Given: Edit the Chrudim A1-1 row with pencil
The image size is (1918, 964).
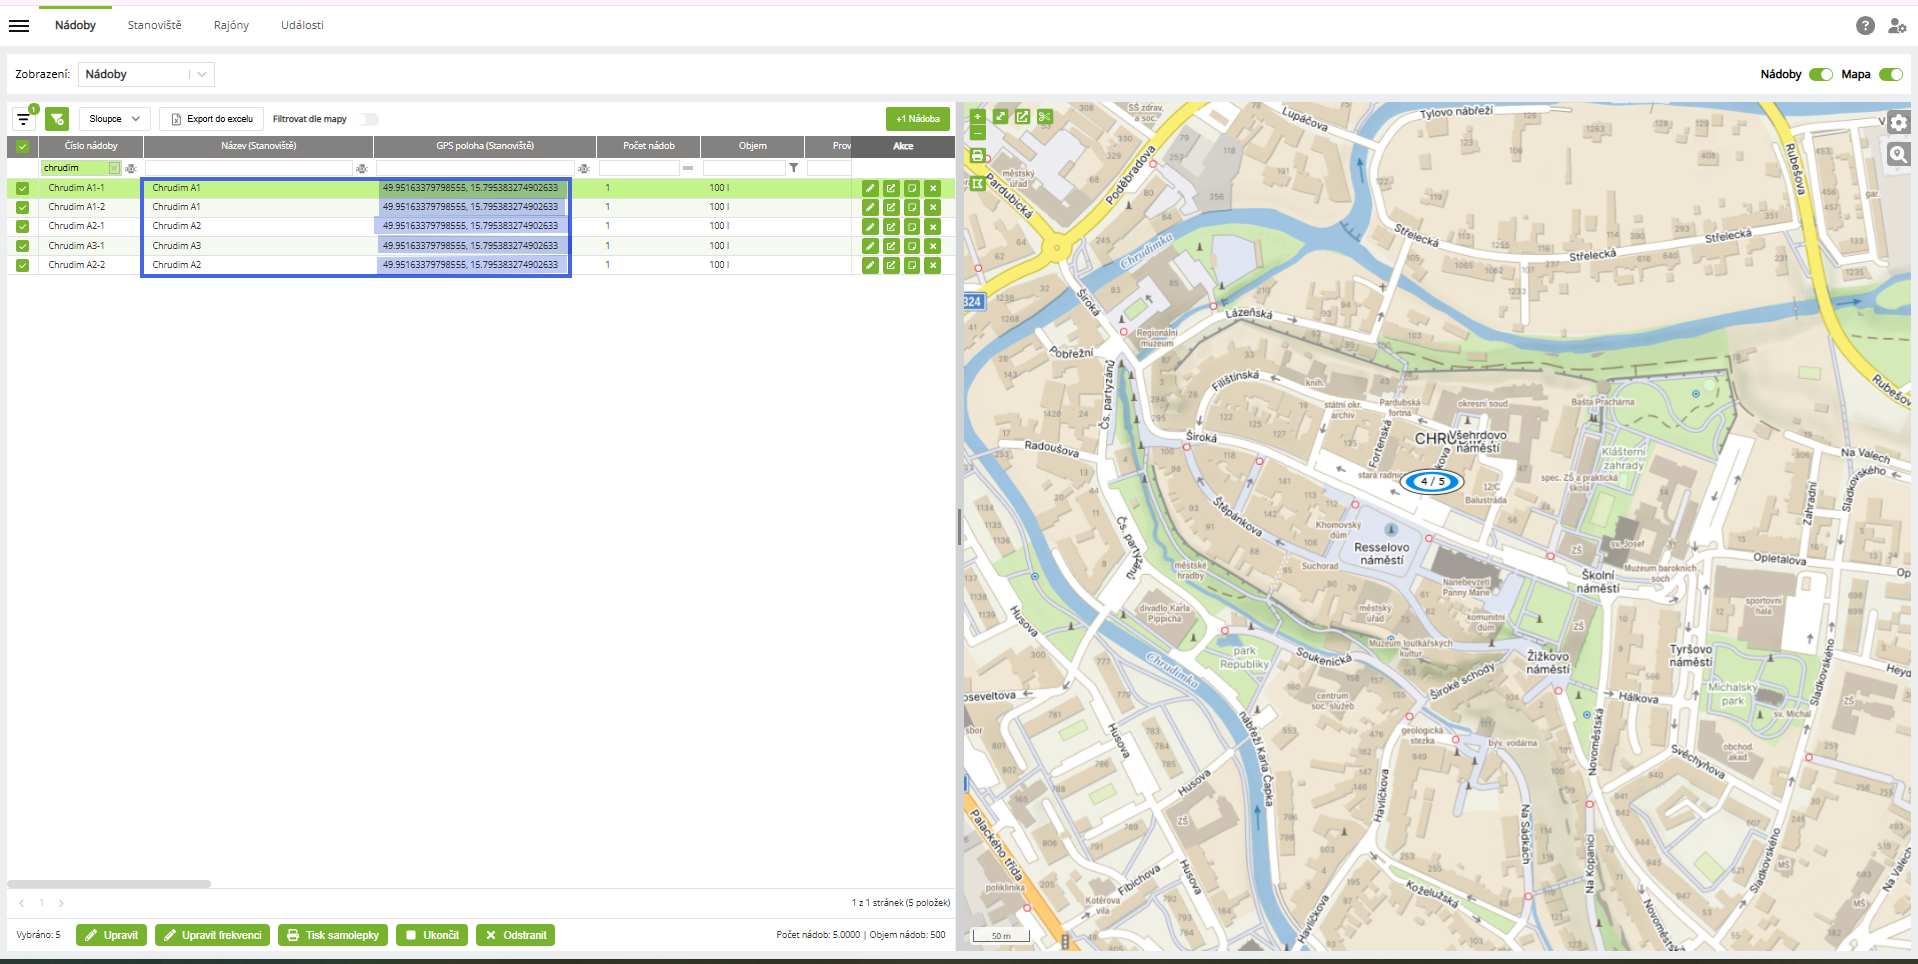Looking at the screenshot, I should tap(870, 188).
